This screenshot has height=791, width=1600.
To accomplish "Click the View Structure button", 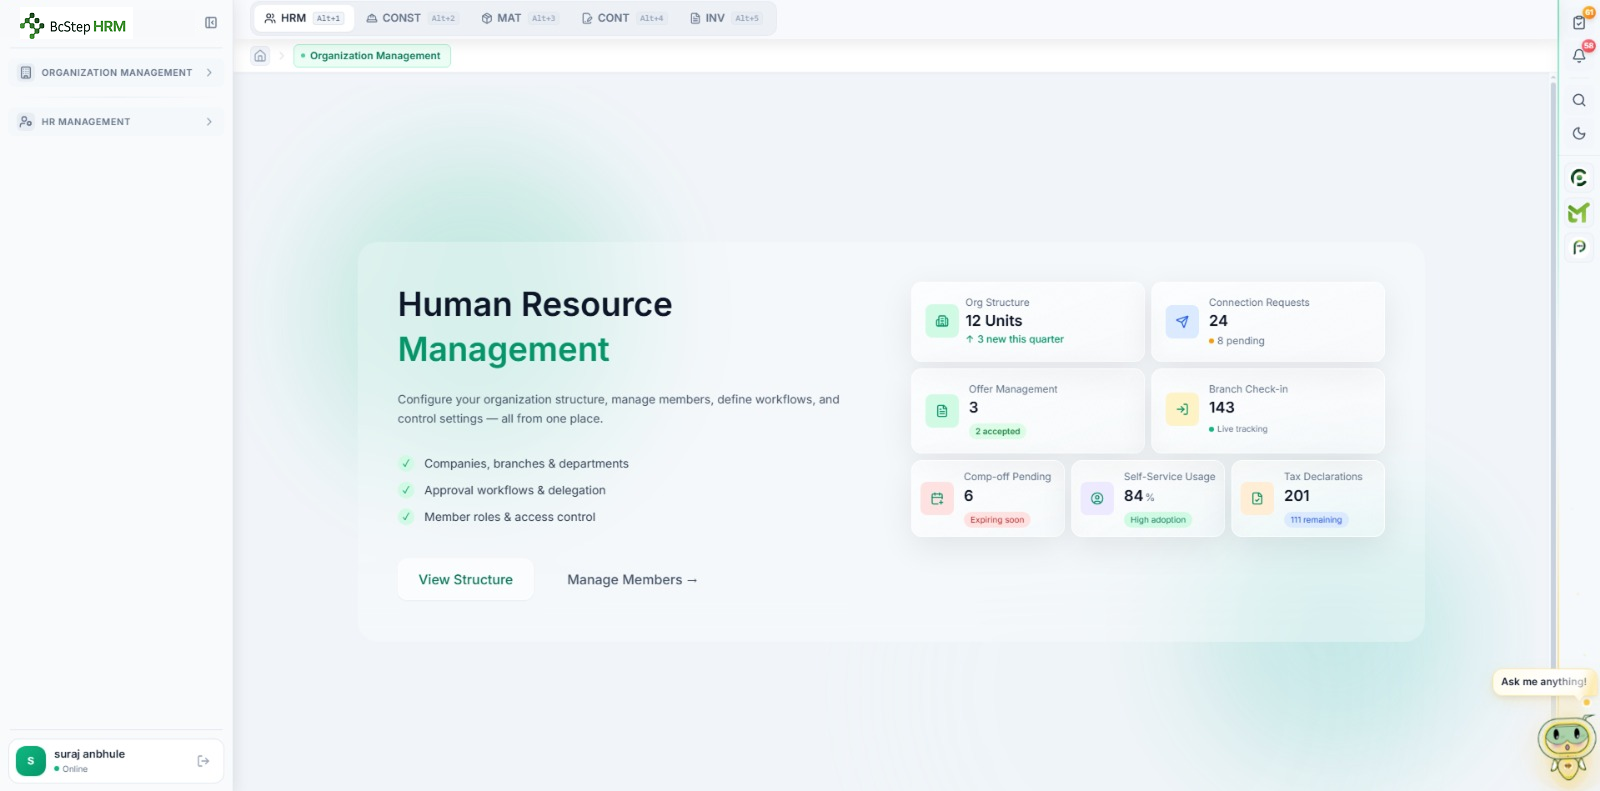I will click(465, 580).
